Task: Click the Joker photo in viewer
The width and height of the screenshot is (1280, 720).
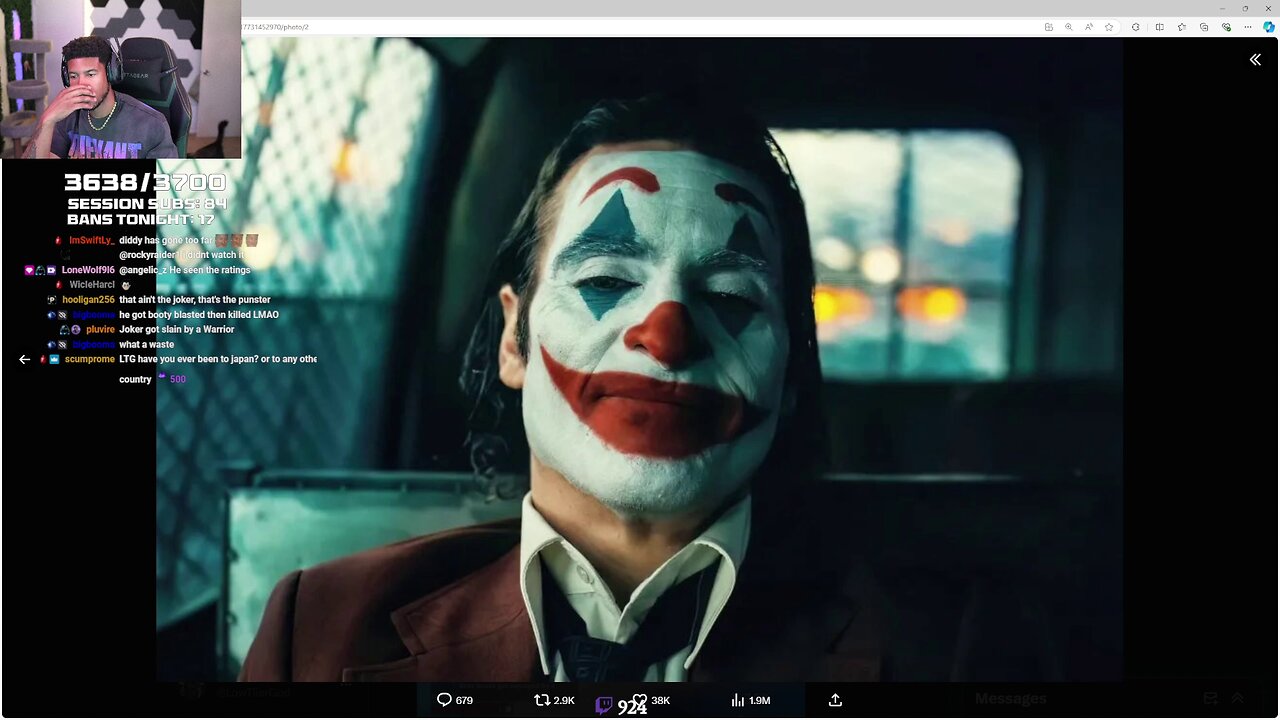Action: (640, 360)
